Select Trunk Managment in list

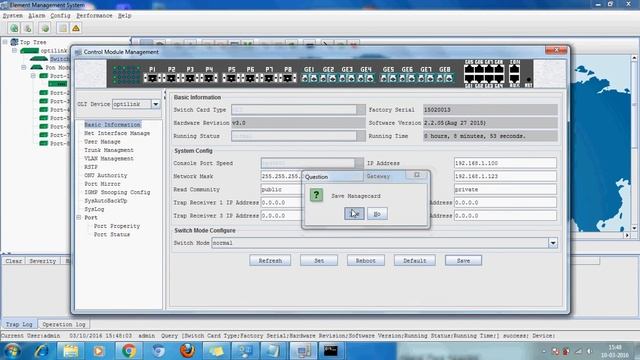coord(109,150)
